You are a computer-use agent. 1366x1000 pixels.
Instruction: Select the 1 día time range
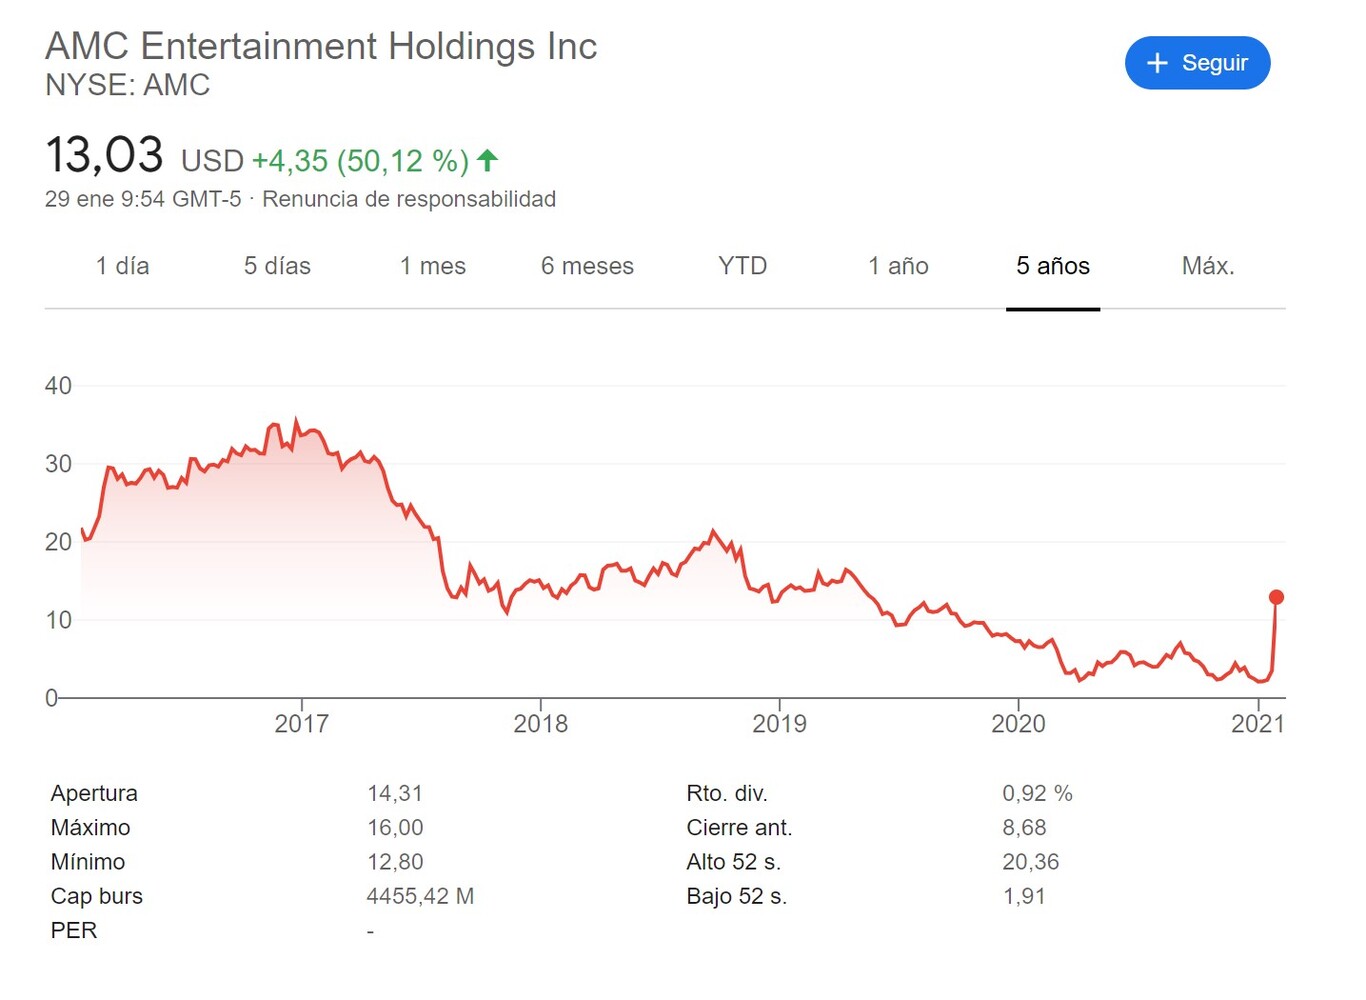click(x=122, y=266)
